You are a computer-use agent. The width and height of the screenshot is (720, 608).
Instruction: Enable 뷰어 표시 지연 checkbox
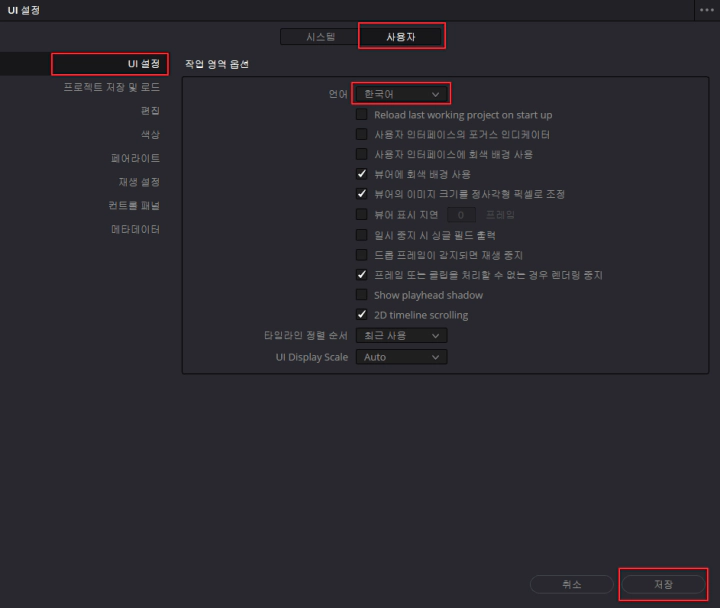tap(362, 214)
